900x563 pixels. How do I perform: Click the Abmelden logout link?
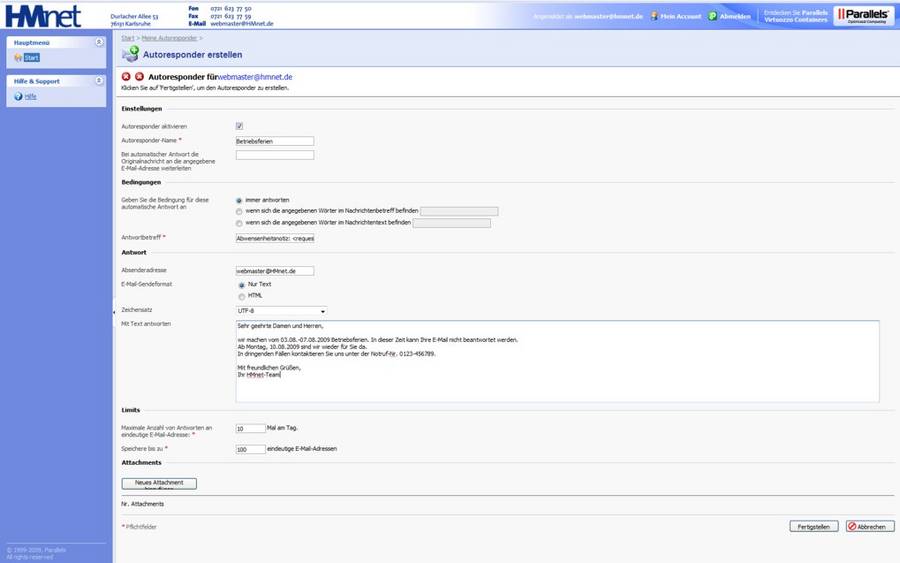pos(735,16)
